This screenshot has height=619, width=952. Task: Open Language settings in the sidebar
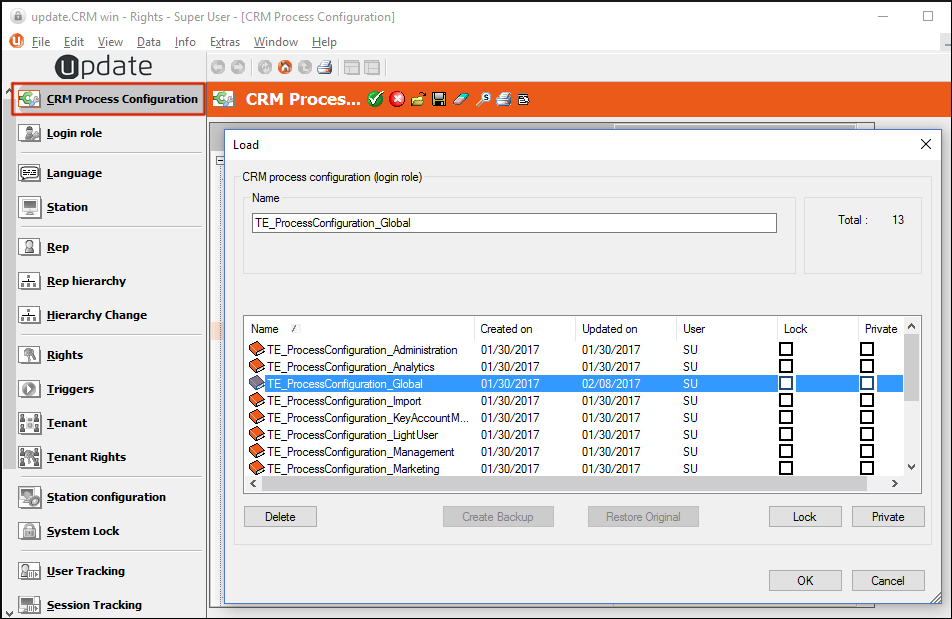74,173
